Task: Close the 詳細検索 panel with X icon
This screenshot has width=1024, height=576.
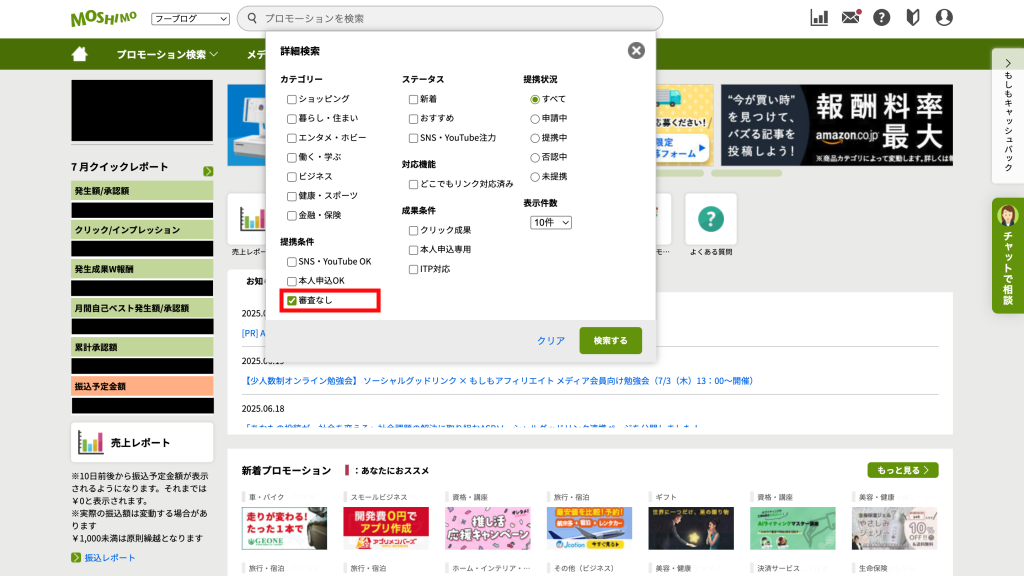Action: [x=636, y=51]
